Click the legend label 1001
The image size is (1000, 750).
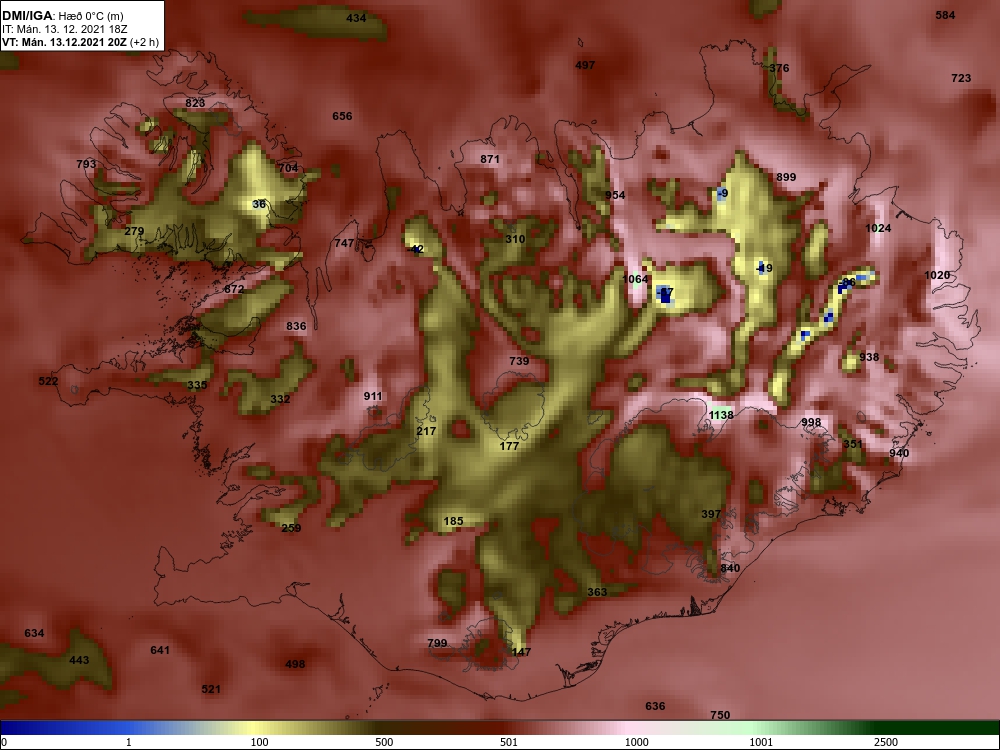tap(761, 742)
